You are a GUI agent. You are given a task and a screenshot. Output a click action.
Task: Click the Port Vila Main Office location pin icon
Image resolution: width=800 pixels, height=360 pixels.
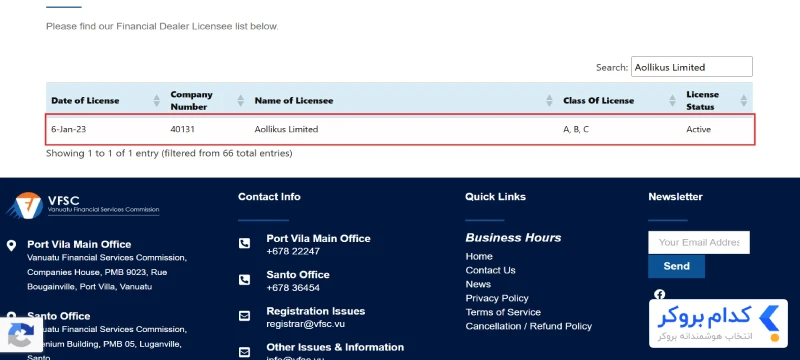(x=11, y=246)
